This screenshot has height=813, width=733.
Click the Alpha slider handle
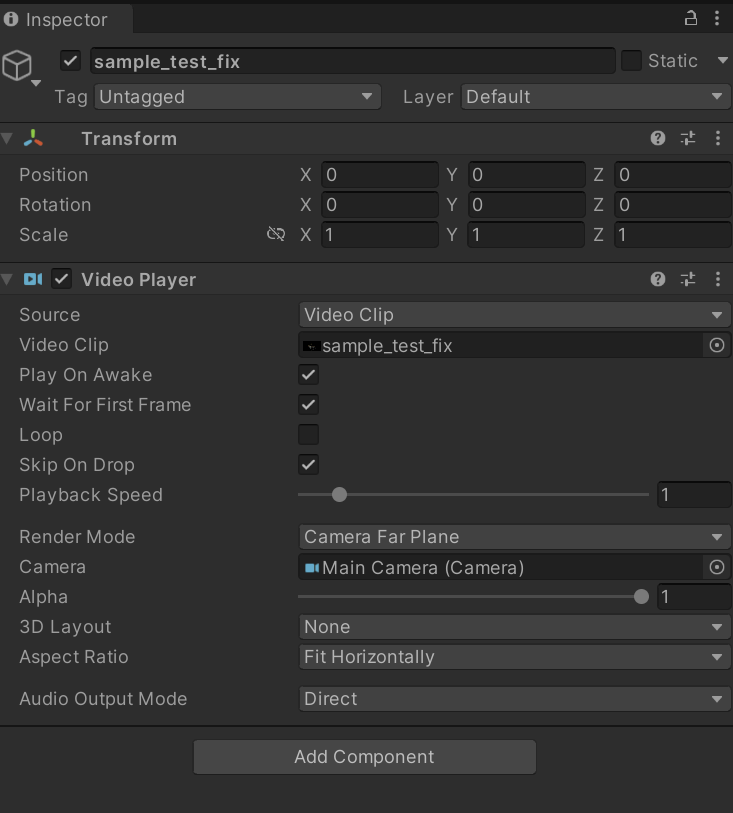click(x=641, y=597)
